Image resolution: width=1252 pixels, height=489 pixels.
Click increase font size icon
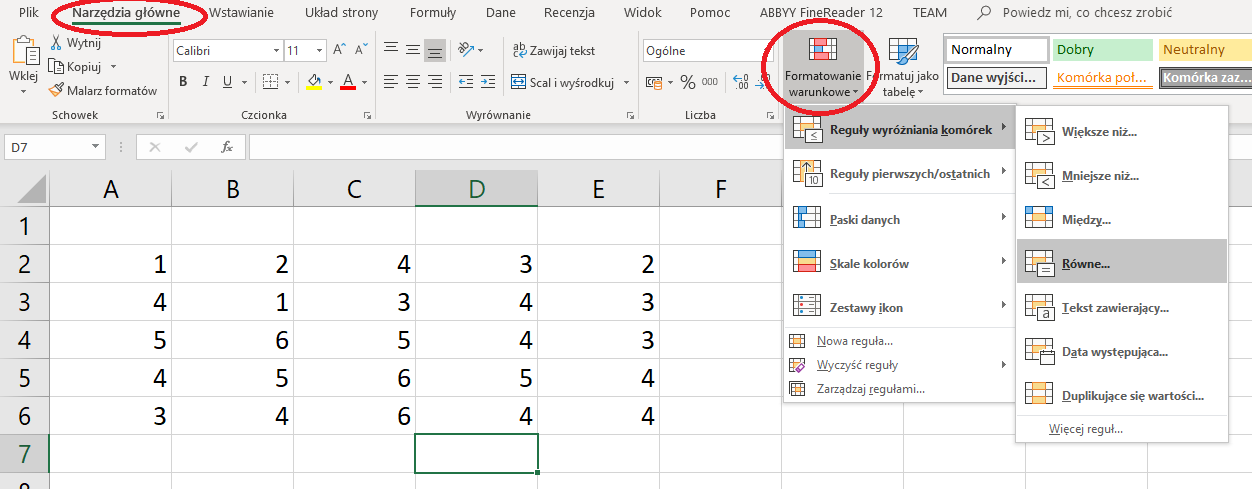(x=339, y=50)
